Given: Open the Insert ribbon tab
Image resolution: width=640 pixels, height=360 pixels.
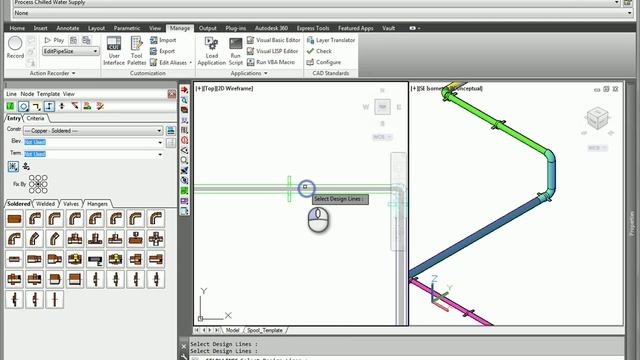Looking at the screenshot, I should point(40,28).
